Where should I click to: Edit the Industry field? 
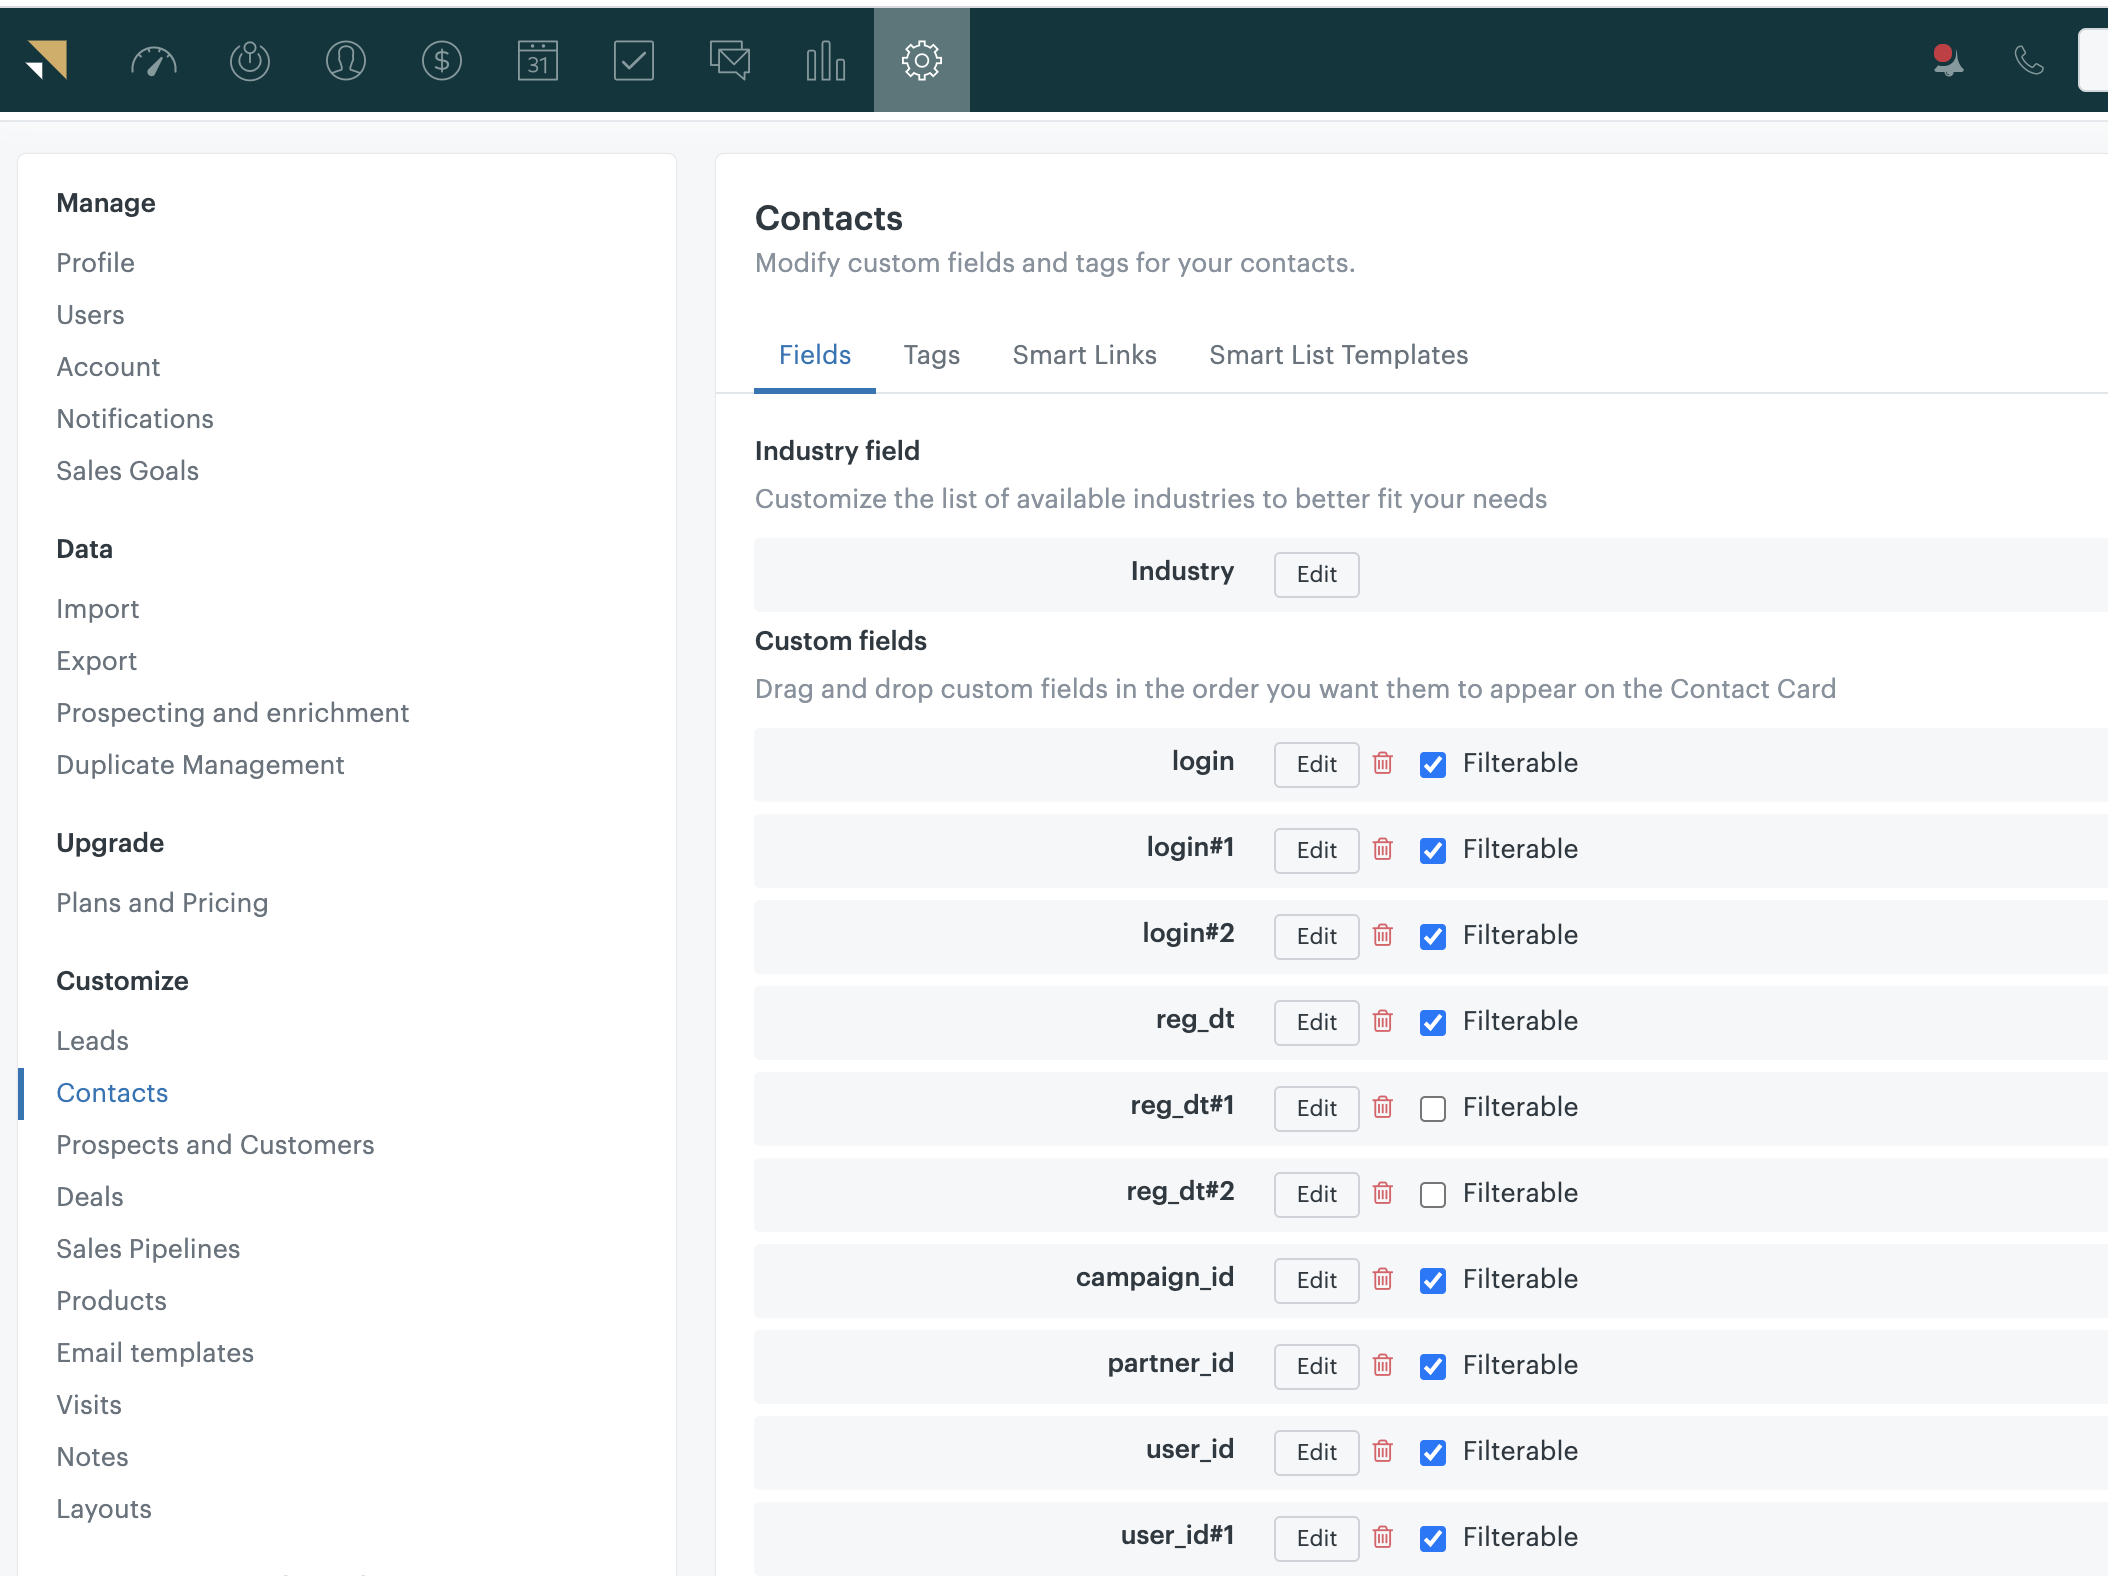[1316, 574]
